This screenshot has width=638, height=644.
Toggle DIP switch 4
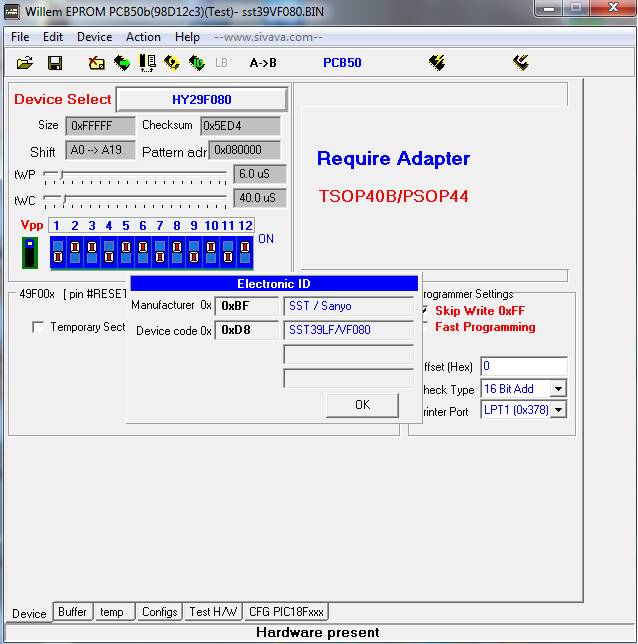109,252
